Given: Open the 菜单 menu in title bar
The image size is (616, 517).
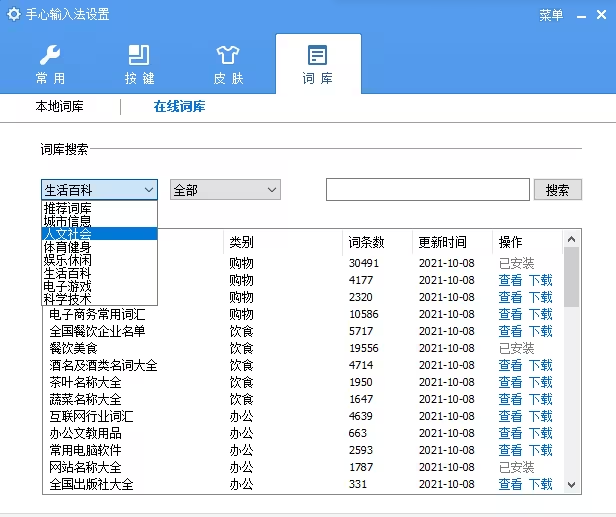Looking at the screenshot, I should click(551, 15).
